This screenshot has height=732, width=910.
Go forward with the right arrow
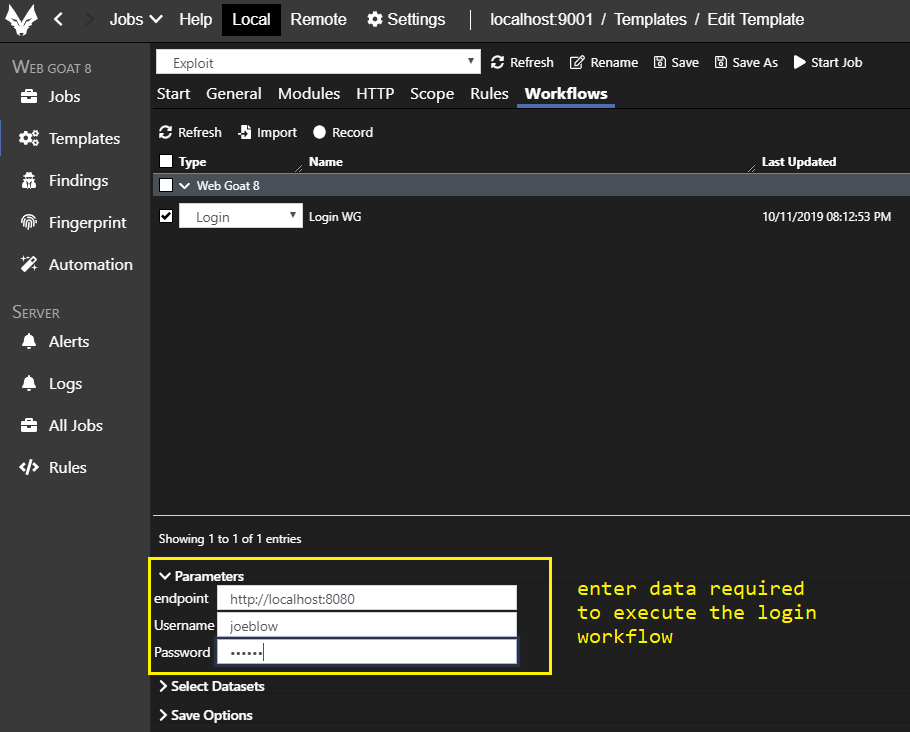(89, 19)
